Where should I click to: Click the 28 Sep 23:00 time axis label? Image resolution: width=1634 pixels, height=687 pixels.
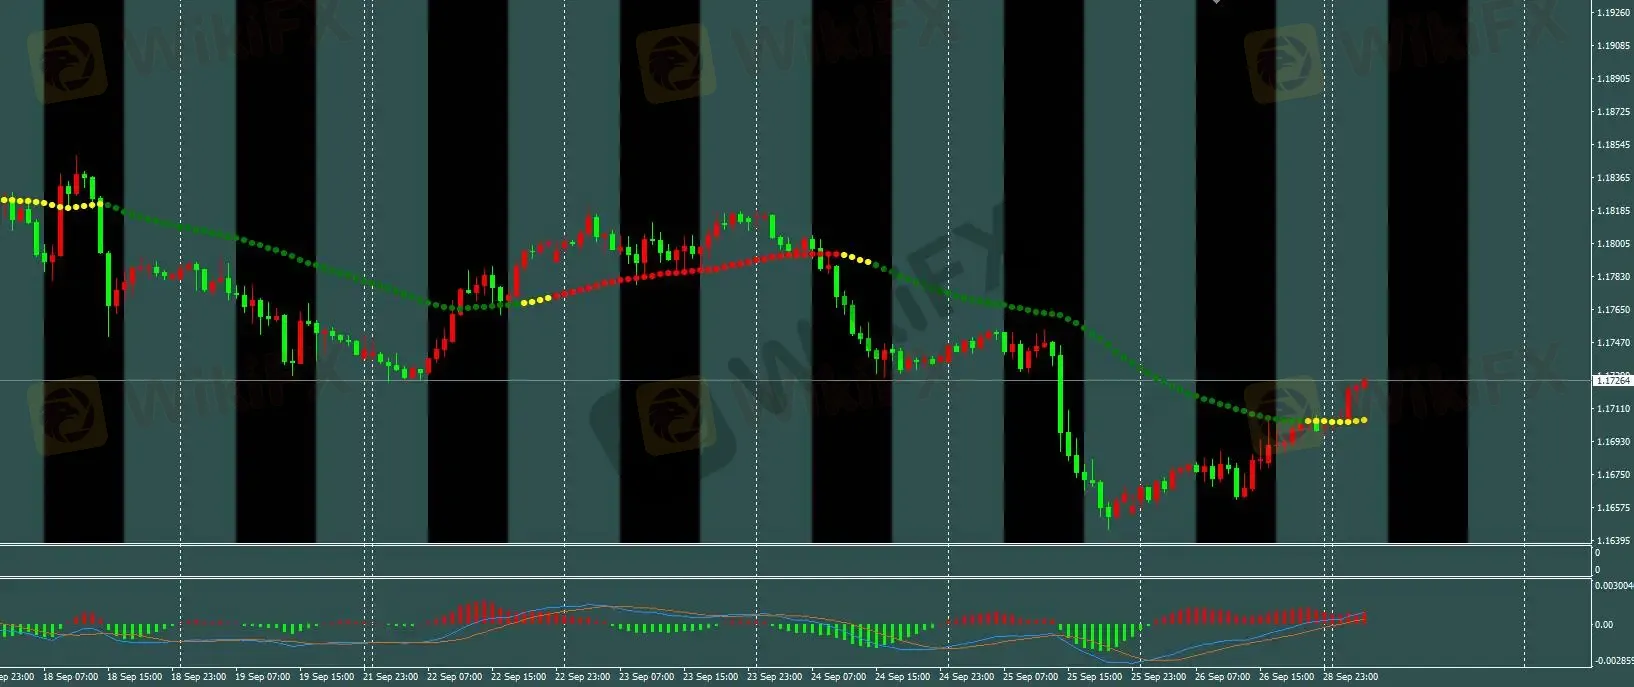point(1351,677)
